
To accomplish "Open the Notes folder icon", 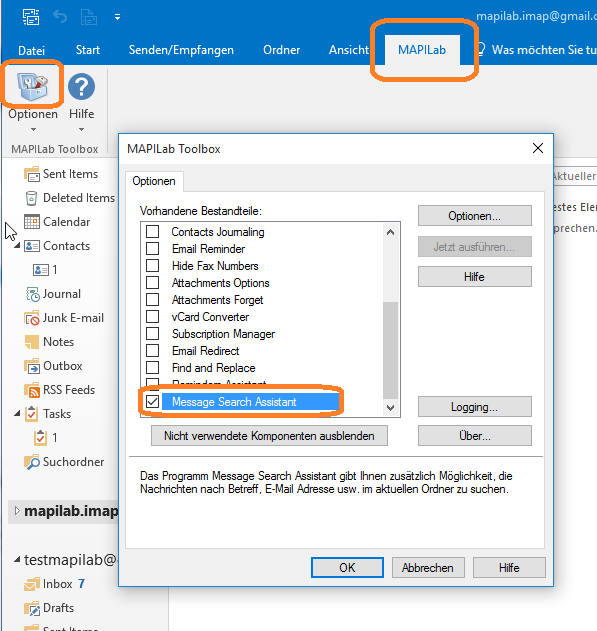I will 32,342.
